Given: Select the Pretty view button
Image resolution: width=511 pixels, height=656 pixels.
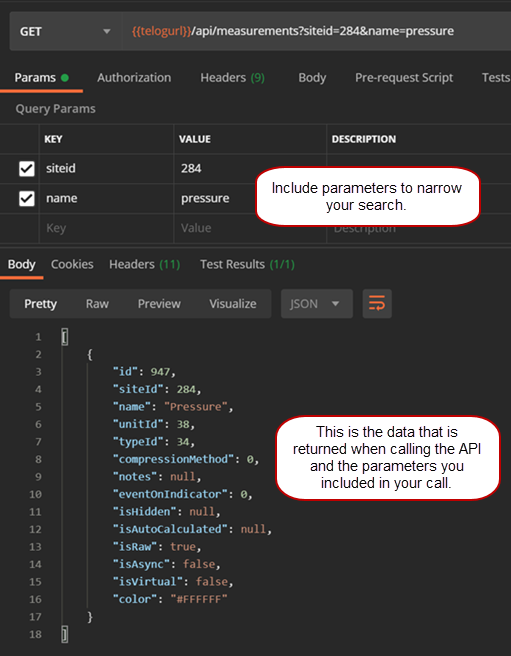Looking at the screenshot, I should tap(40, 304).
